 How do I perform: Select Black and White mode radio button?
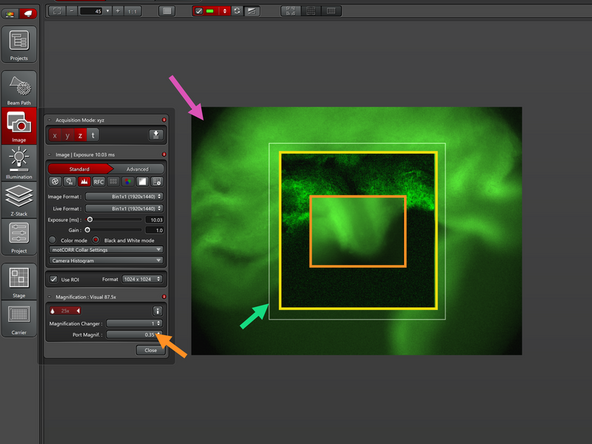pyautogui.click(x=96, y=240)
